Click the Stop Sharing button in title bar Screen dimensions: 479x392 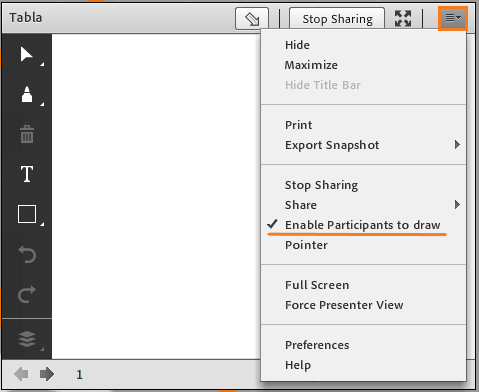[337, 19]
